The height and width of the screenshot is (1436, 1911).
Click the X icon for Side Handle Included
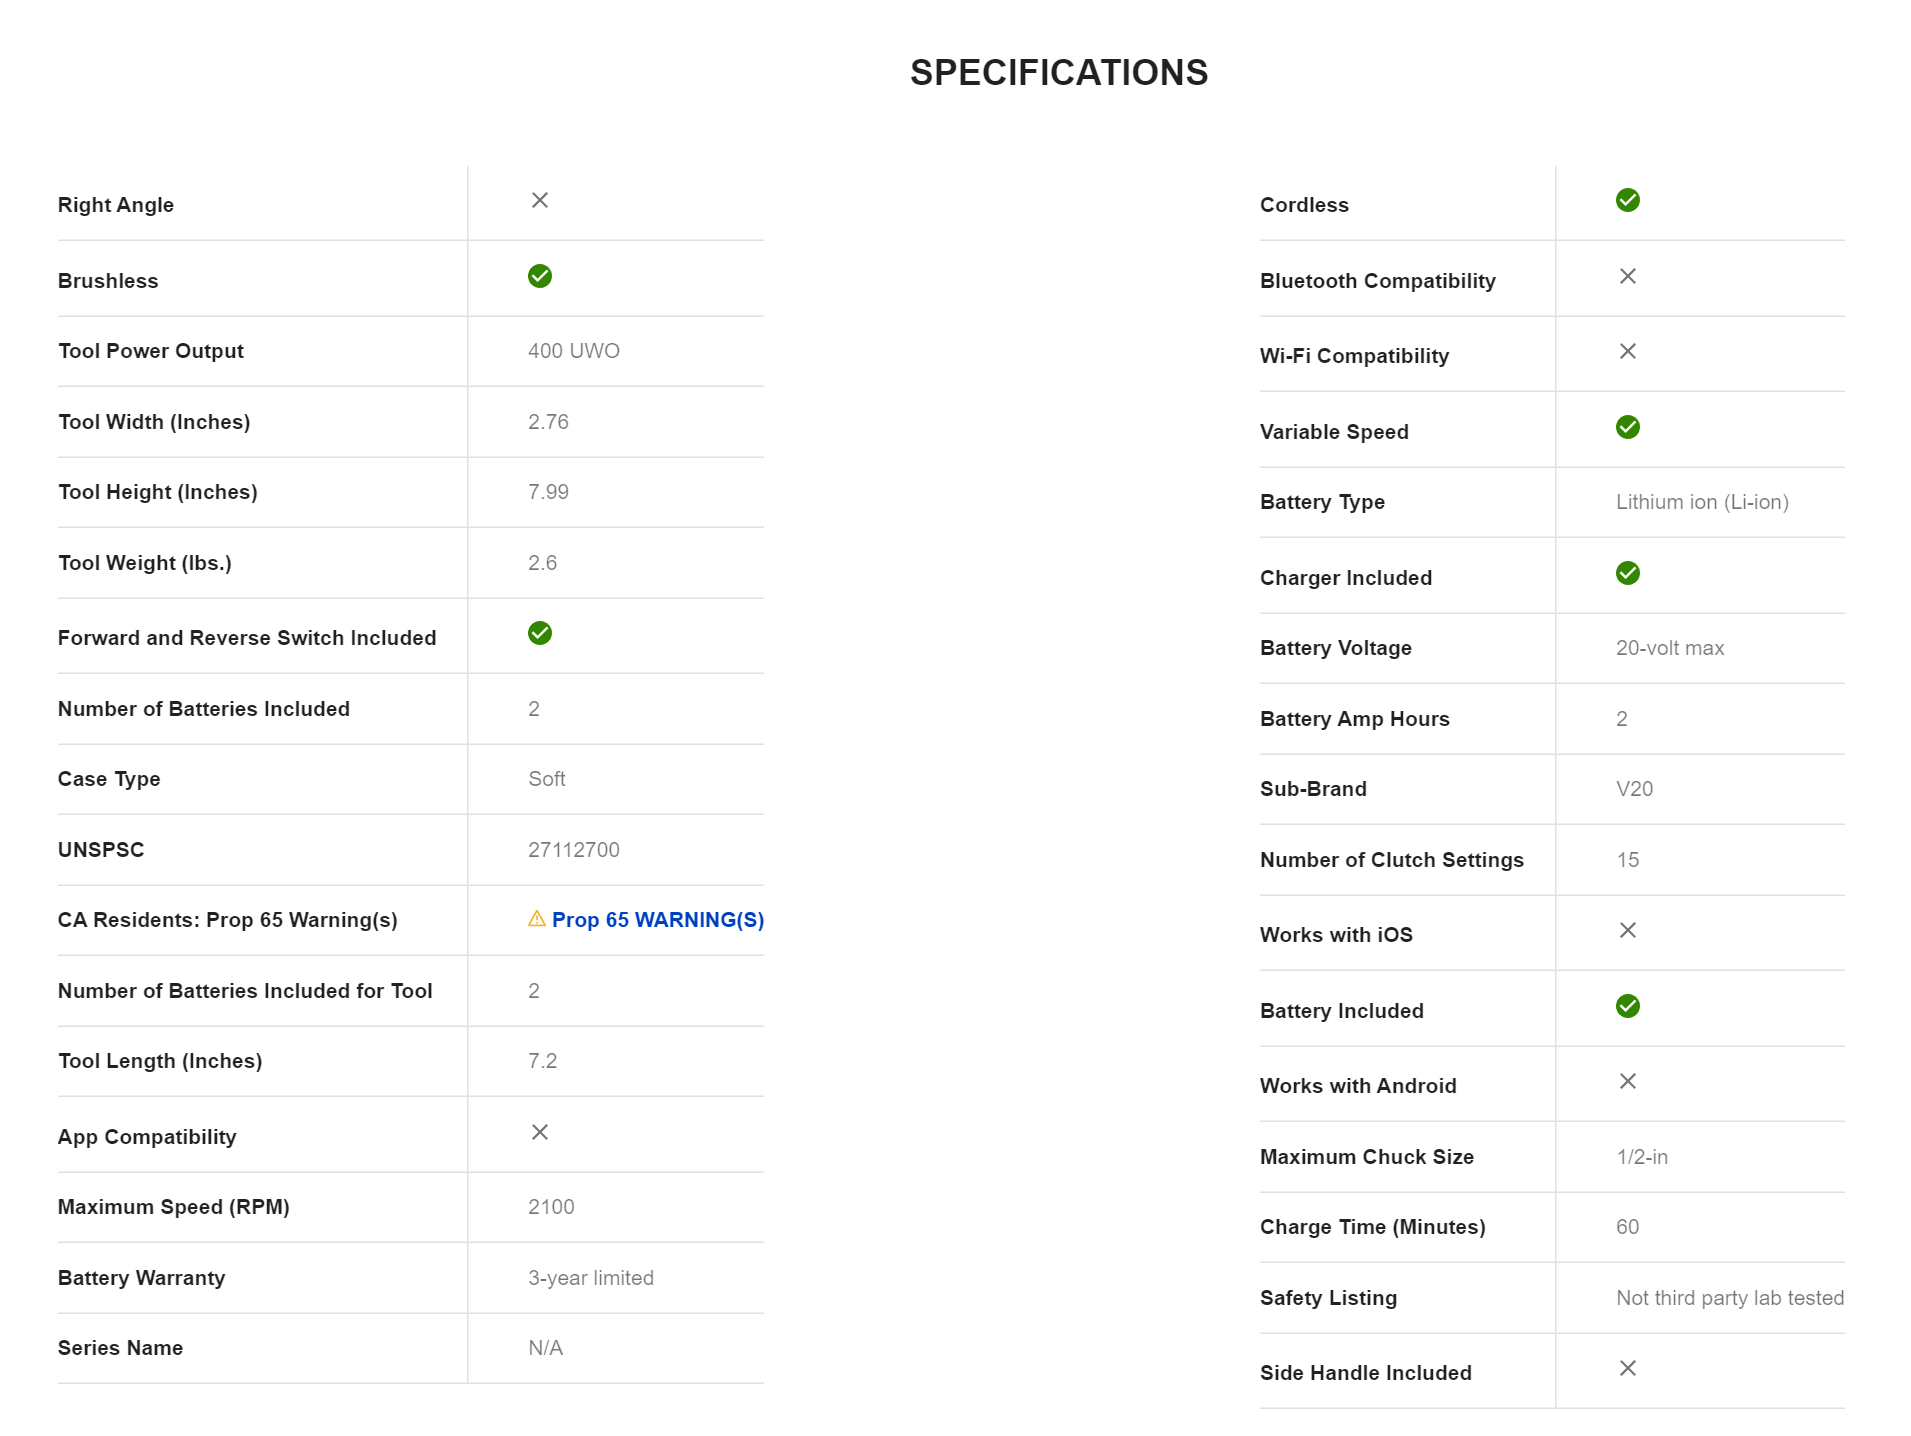coord(1628,1369)
